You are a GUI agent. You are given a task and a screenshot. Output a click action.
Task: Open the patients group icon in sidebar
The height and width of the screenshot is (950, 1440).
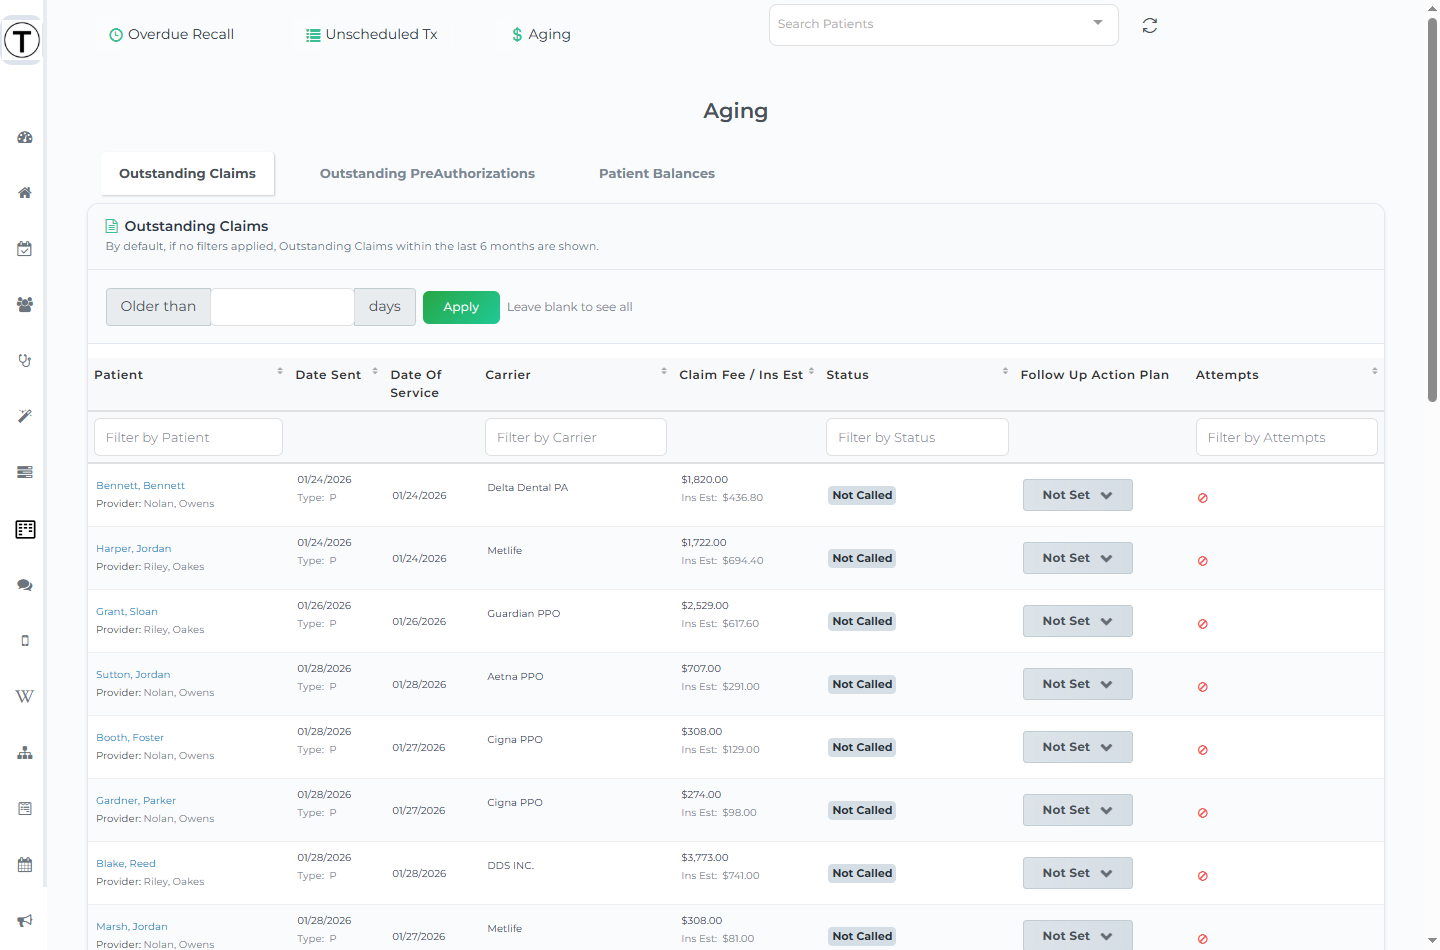25,305
